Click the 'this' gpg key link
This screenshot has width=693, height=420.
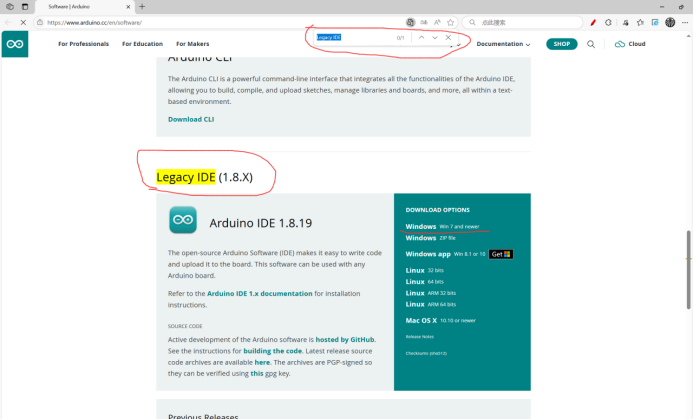click(257, 374)
